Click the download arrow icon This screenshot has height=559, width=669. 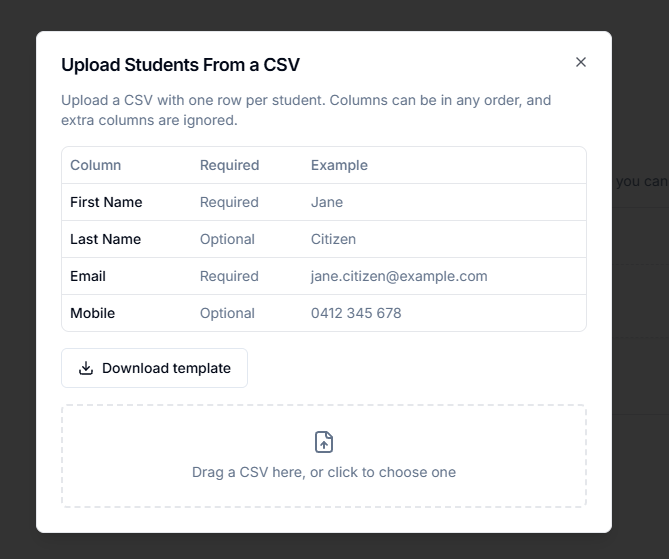click(86, 368)
